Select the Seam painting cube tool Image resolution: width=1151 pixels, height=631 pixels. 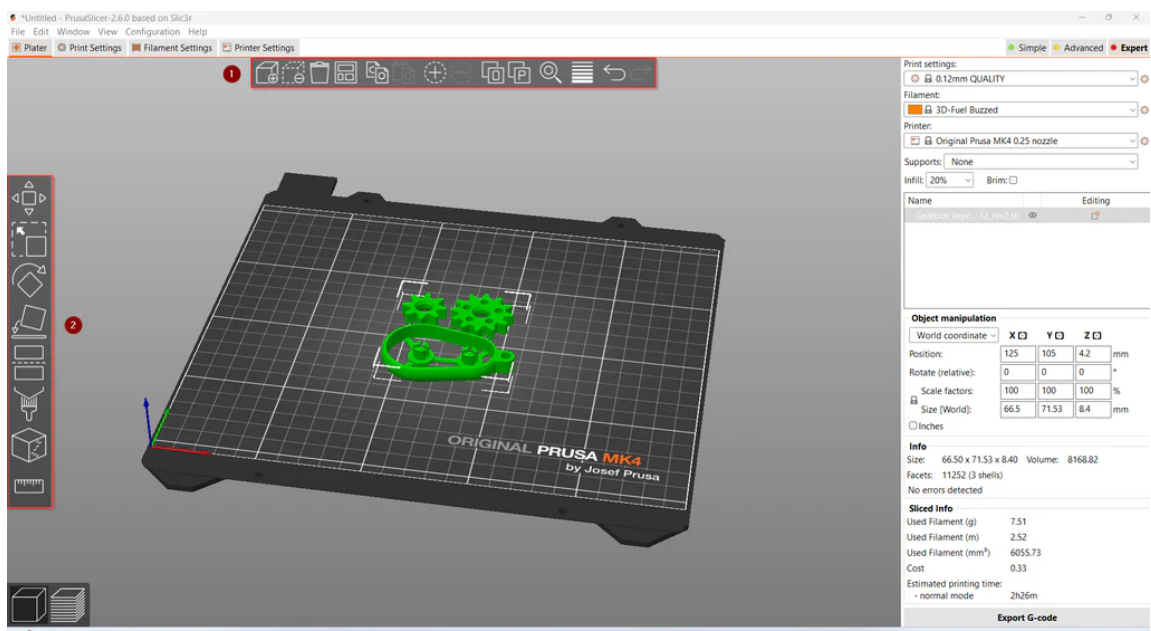[29, 445]
